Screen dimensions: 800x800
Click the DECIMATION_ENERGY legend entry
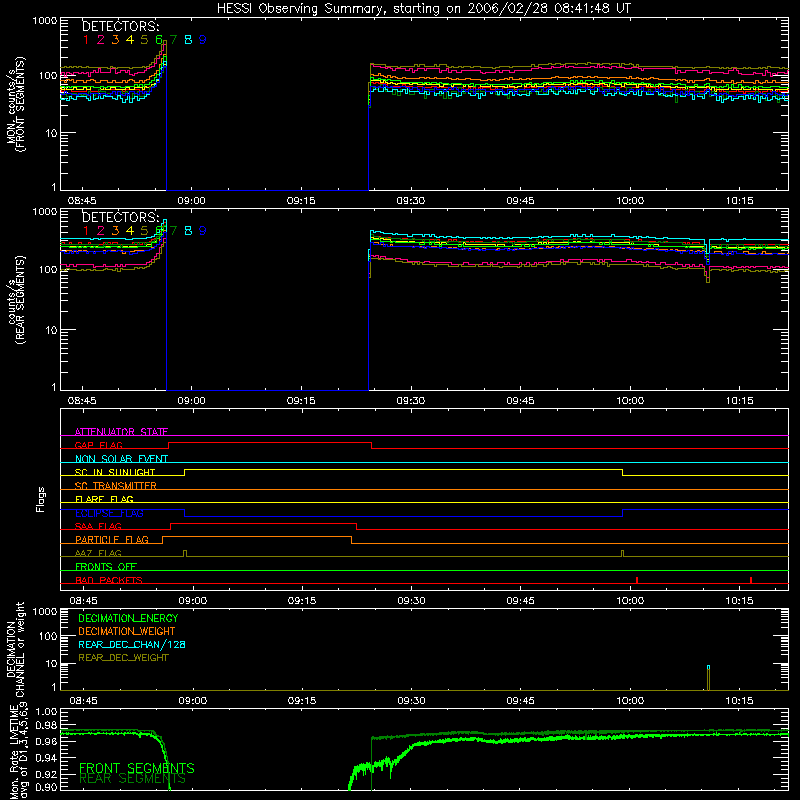[128, 618]
